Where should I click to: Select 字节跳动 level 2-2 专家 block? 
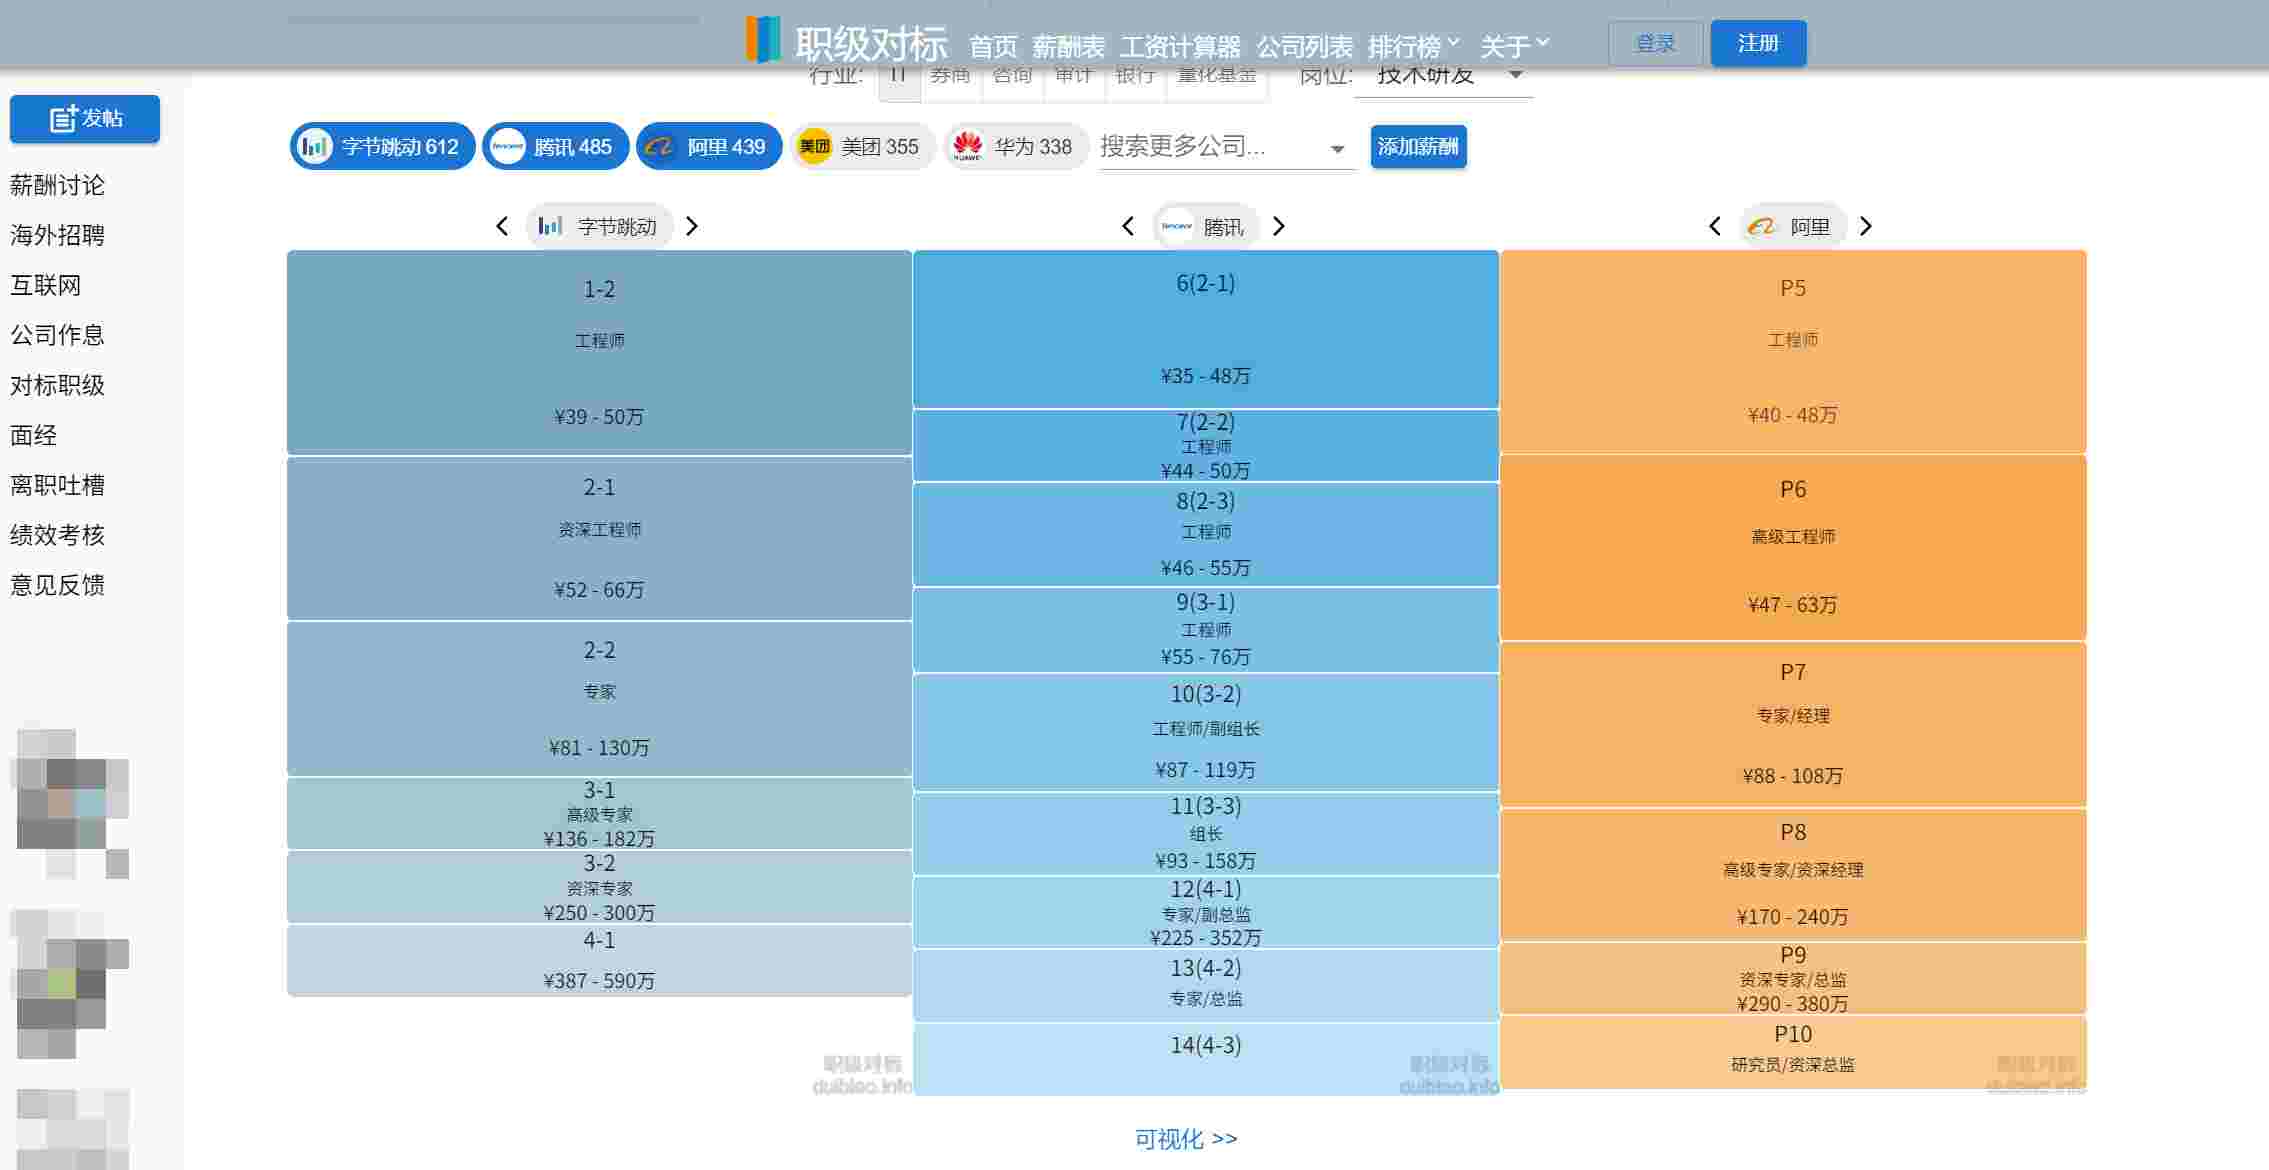click(x=599, y=698)
